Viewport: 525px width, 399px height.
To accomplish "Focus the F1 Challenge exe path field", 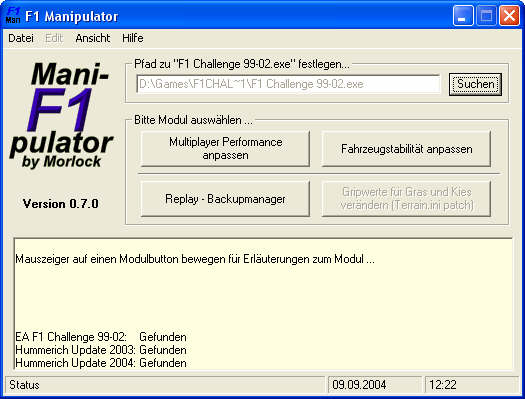I will coord(288,84).
